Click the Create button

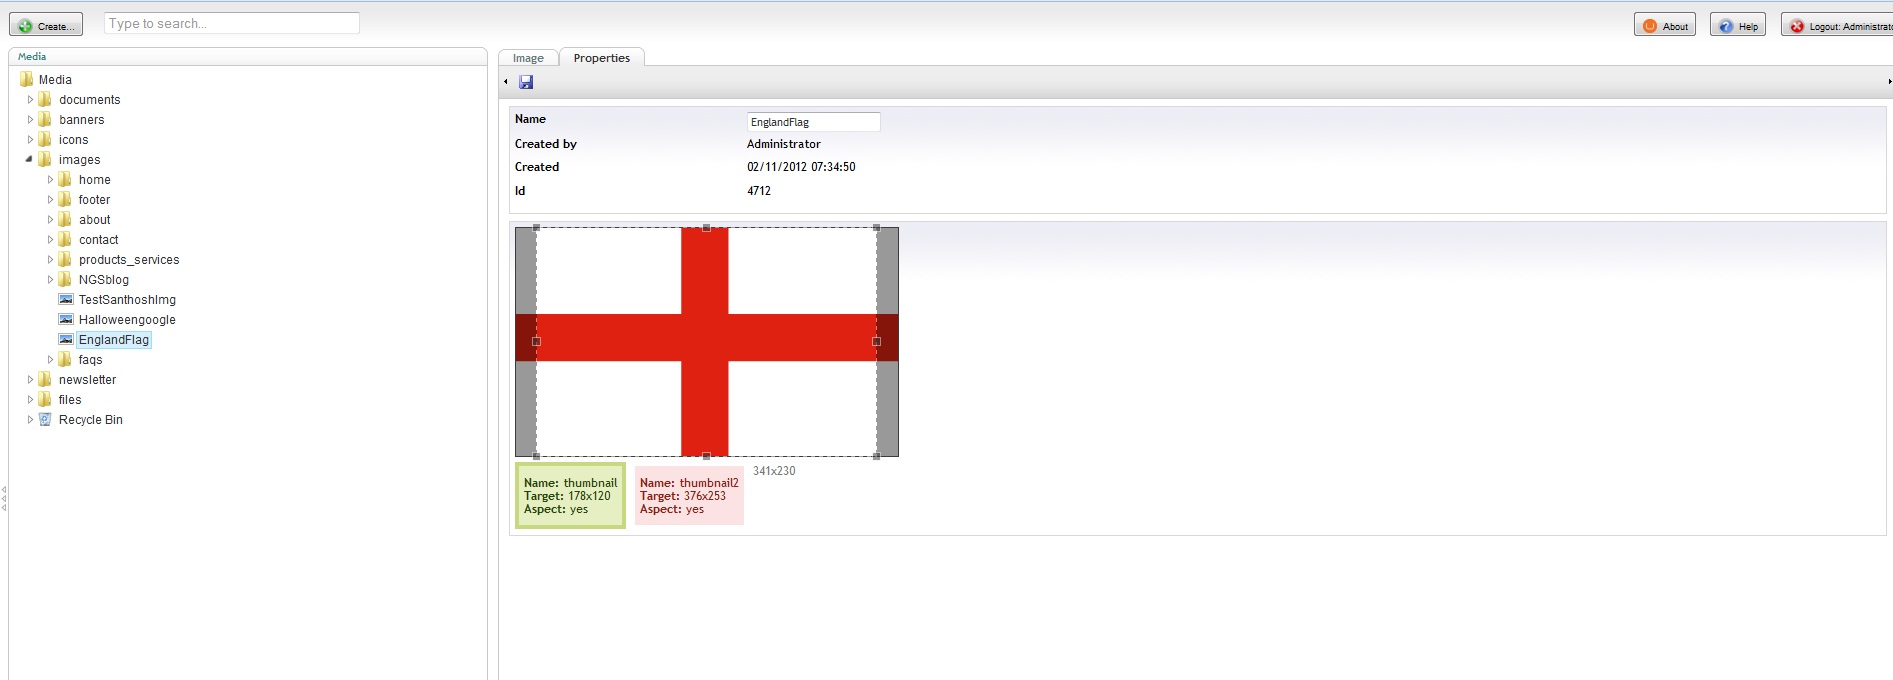pos(46,25)
